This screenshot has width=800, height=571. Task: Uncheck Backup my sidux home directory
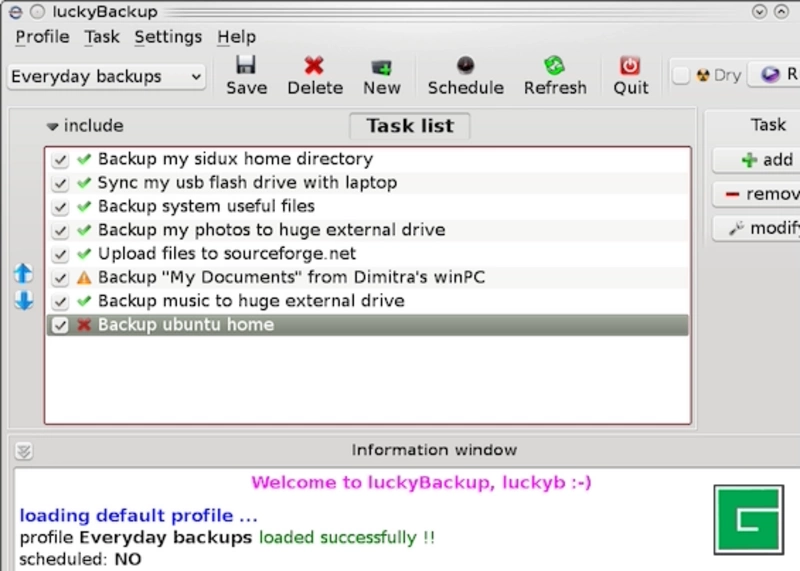(x=60, y=159)
